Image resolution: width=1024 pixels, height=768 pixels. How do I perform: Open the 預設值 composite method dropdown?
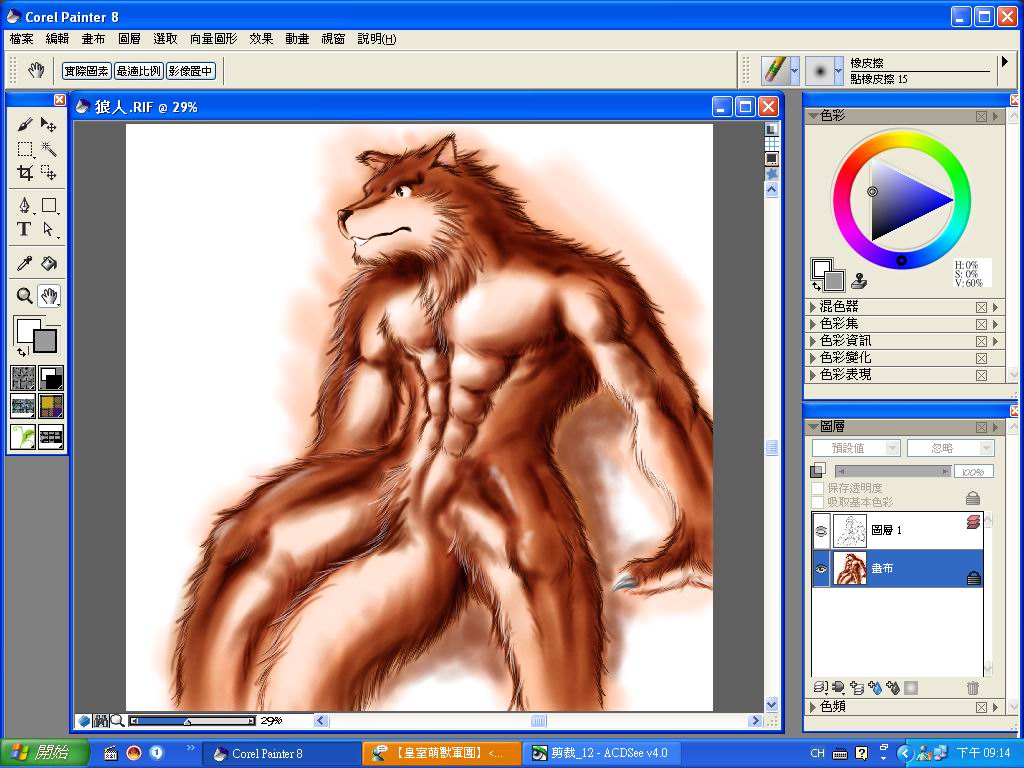(856, 449)
